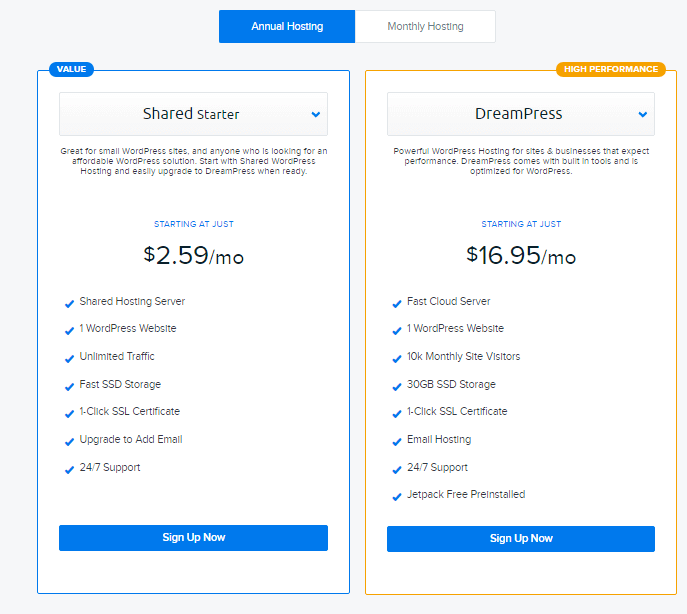Click the checkmark beside Shared Hosting Server
687x614 pixels.
(69, 303)
